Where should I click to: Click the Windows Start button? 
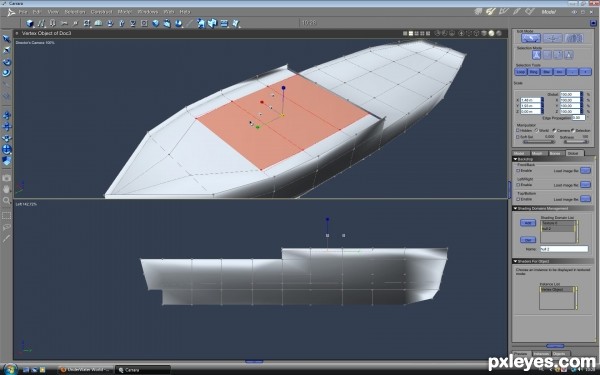click(x=10, y=369)
